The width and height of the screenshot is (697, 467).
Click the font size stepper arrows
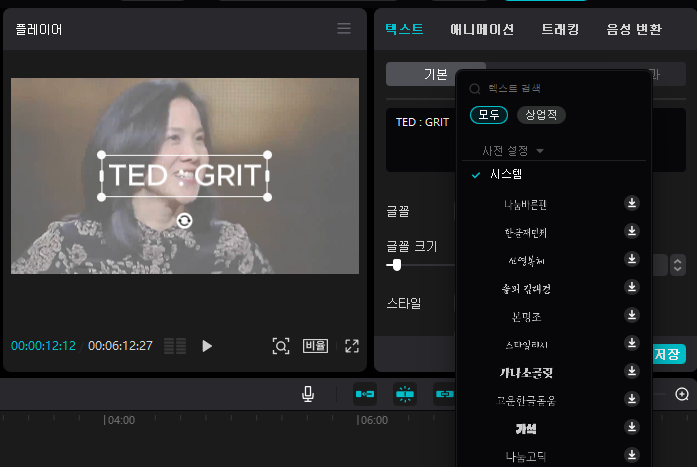pyautogui.click(x=677, y=265)
